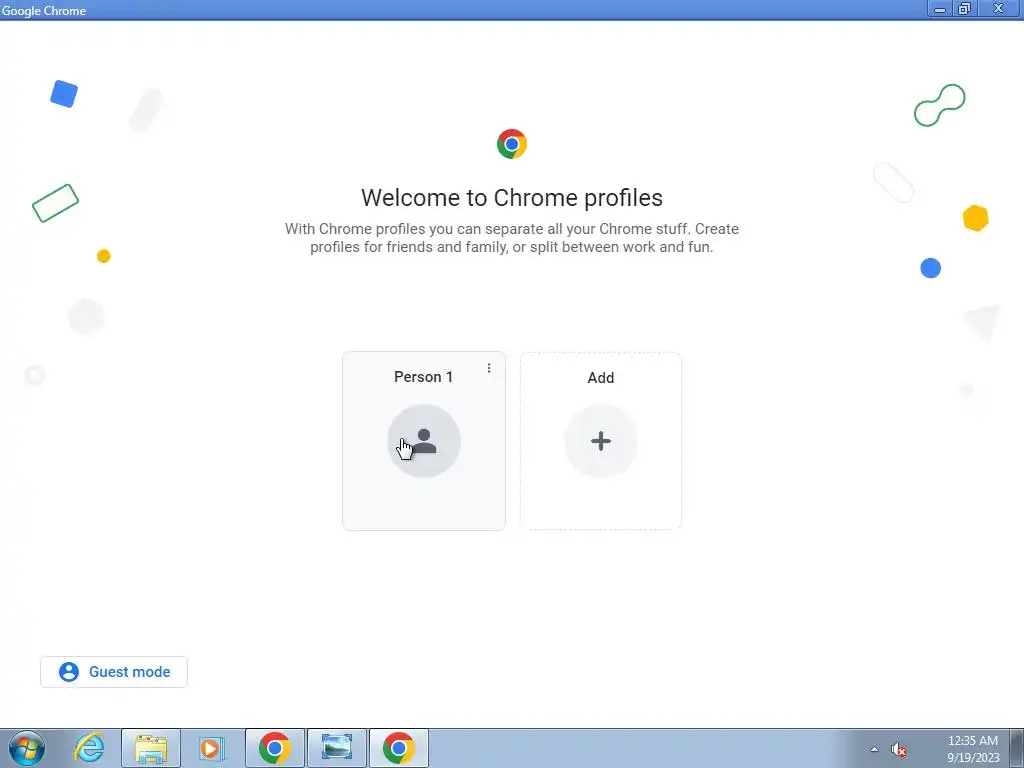
Task: Click the Add card label
Action: coord(601,377)
